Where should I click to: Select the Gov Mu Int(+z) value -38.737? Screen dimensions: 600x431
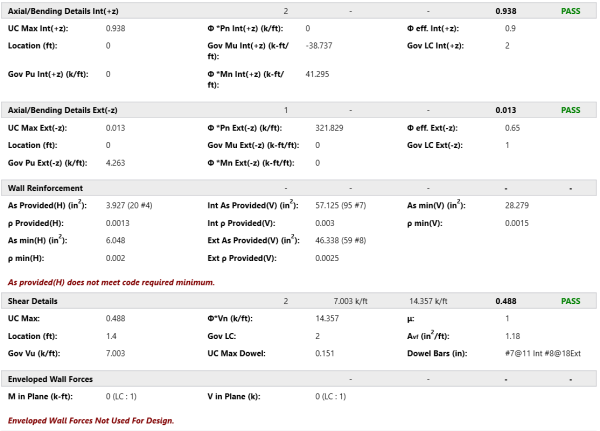click(319, 46)
